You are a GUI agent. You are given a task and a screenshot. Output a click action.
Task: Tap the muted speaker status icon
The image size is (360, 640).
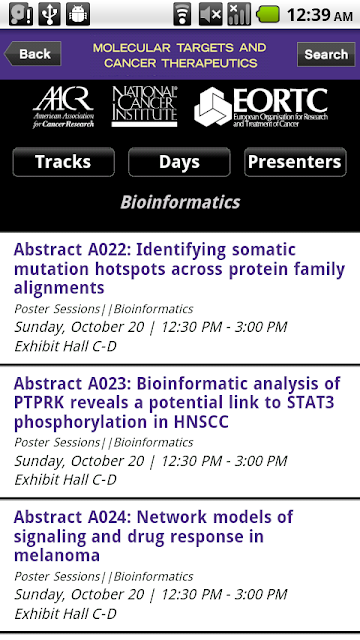[211, 14]
